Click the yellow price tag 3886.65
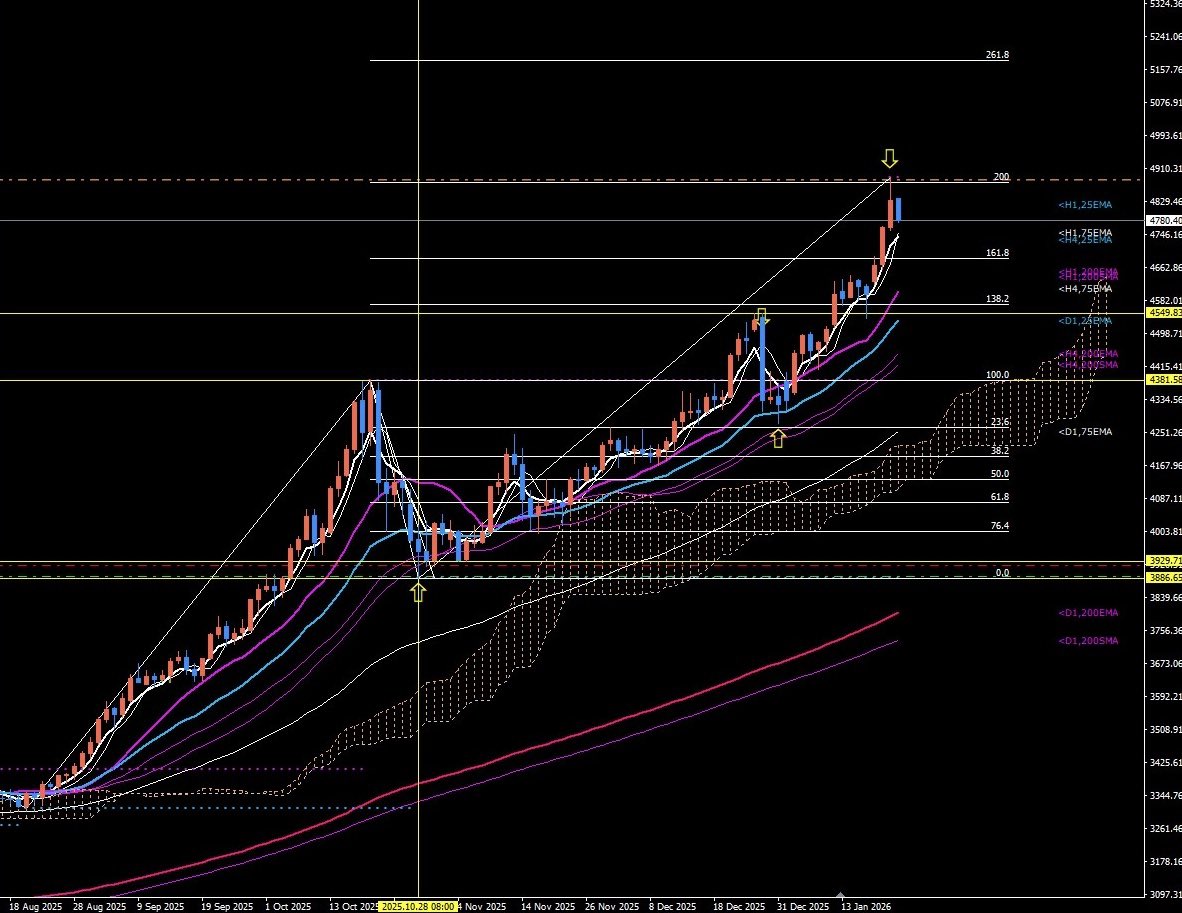Image resolution: width=1182 pixels, height=913 pixels. pyautogui.click(x=1164, y=578)
